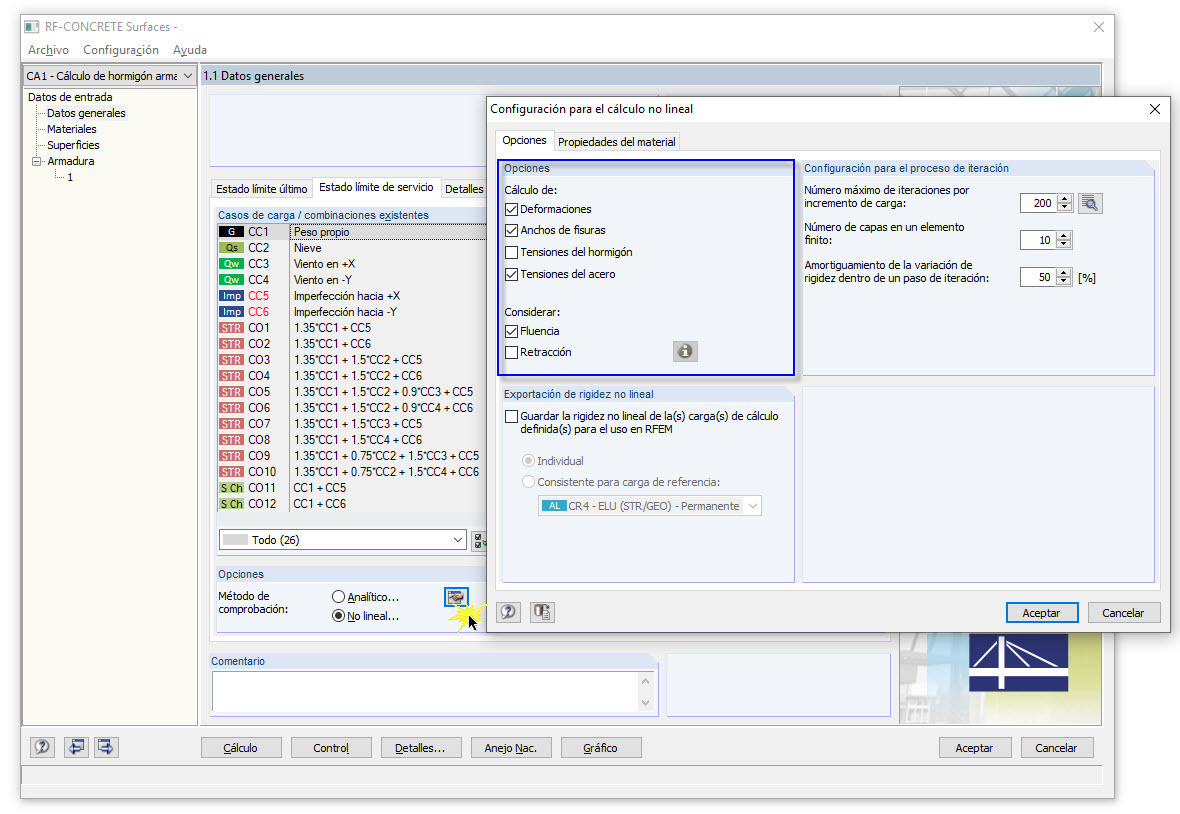This screenshot has height=814, width=1180.
Task: Switch to Propiedades del material tab
Action: click(616, 141)
